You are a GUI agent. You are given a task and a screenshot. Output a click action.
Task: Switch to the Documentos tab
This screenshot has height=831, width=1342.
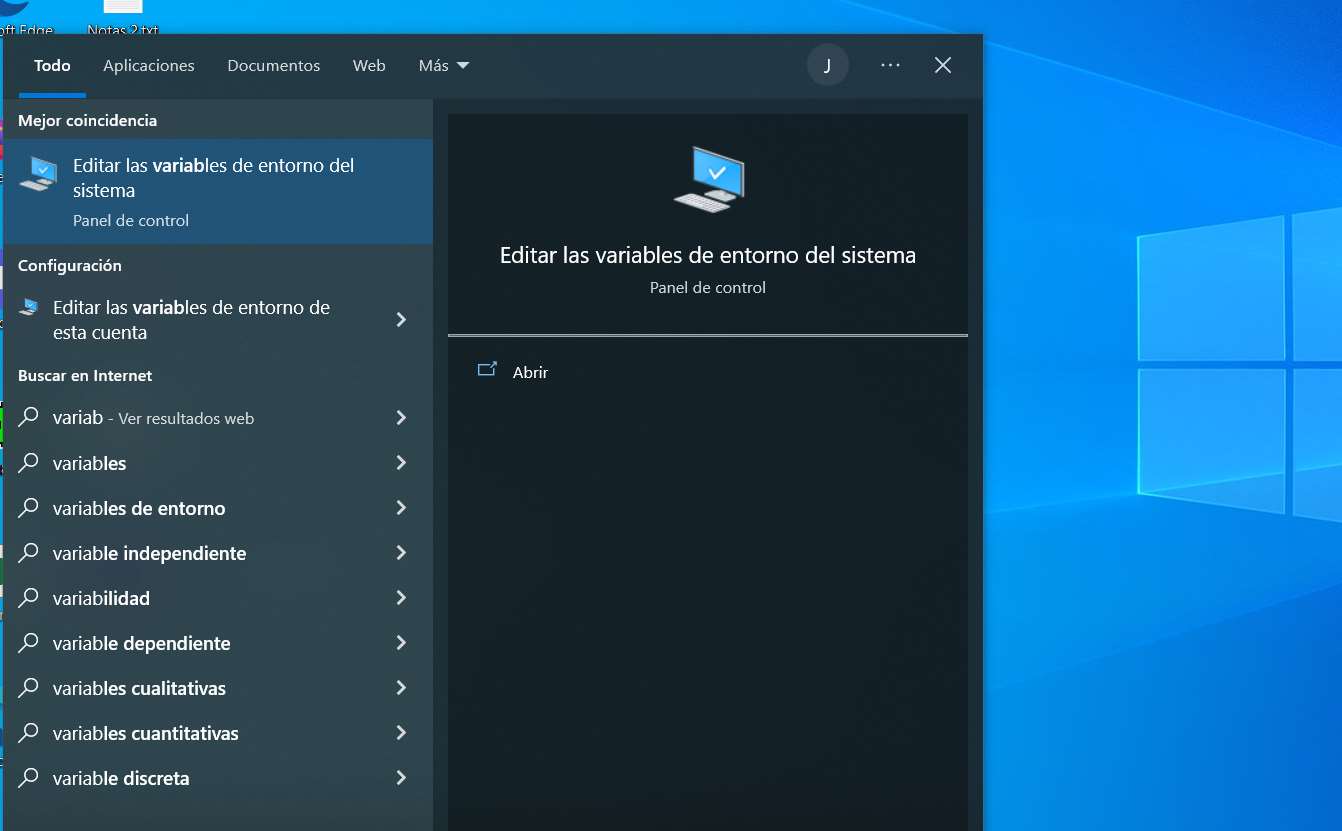coord(273,65)
